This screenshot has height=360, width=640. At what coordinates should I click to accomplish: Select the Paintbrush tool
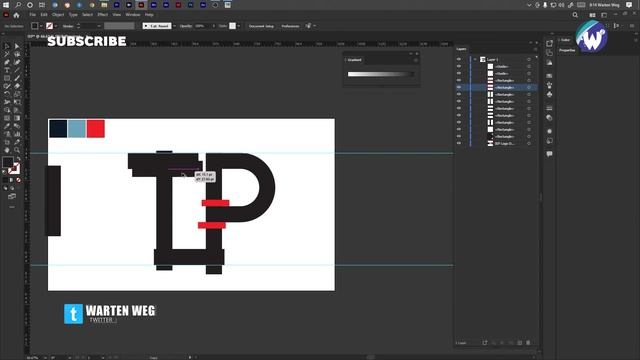point(17,78)
